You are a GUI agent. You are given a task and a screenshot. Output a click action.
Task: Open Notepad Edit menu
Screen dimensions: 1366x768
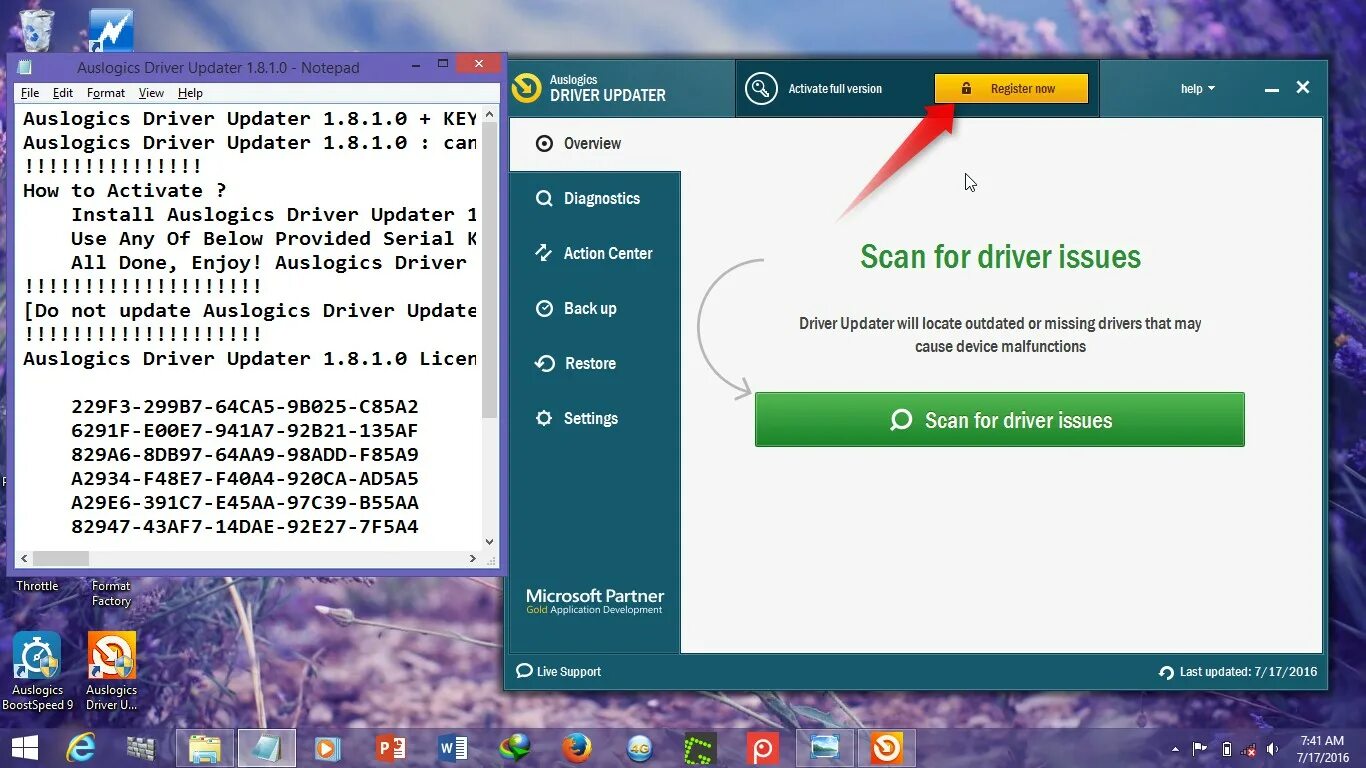click(x=63, y=93)
